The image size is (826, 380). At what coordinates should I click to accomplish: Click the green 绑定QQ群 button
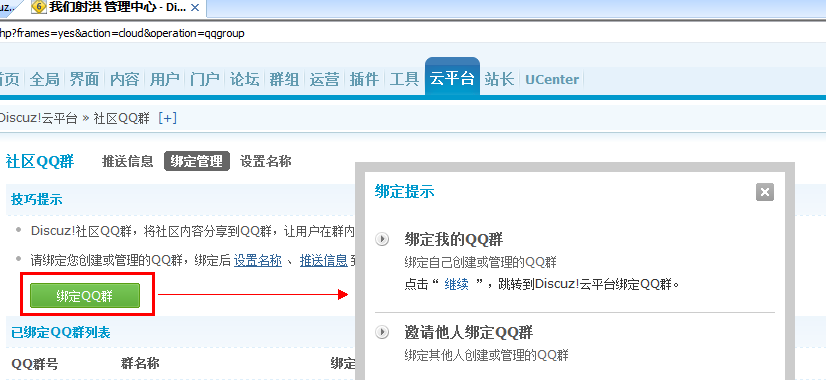85,296
